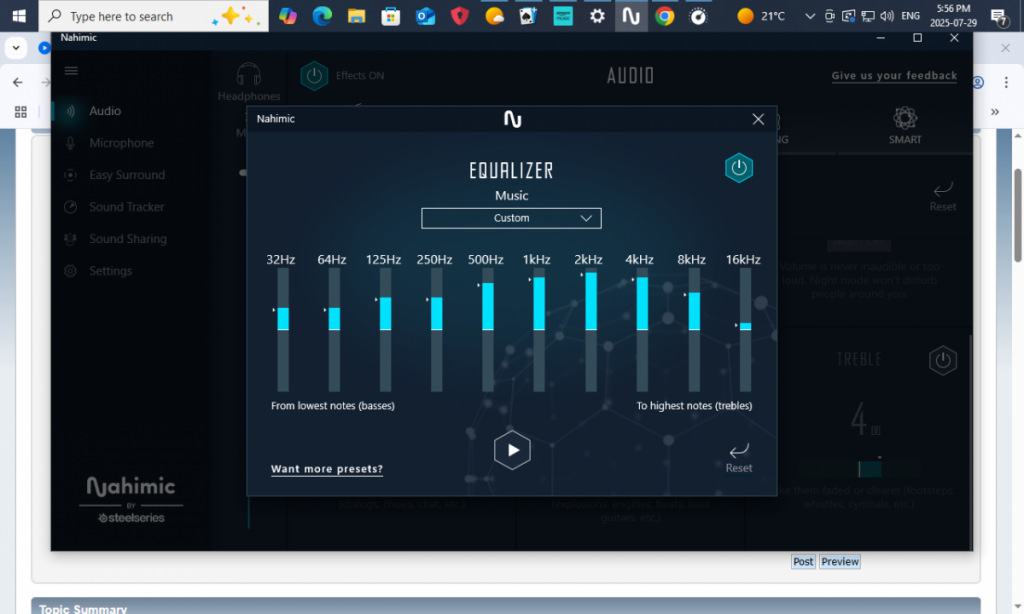Adjust the 32Hz equalizer slider
This screenshot has height=614, width=1024.
click(283, 330)
